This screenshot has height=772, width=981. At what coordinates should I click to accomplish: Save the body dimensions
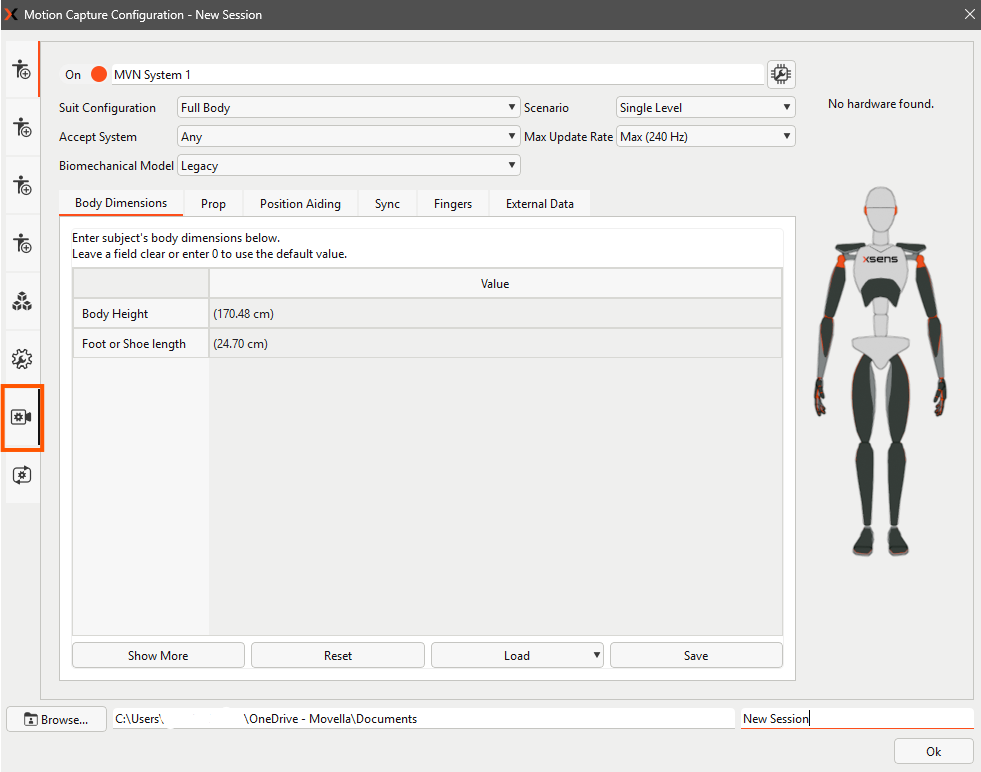[x=696, y=655]
